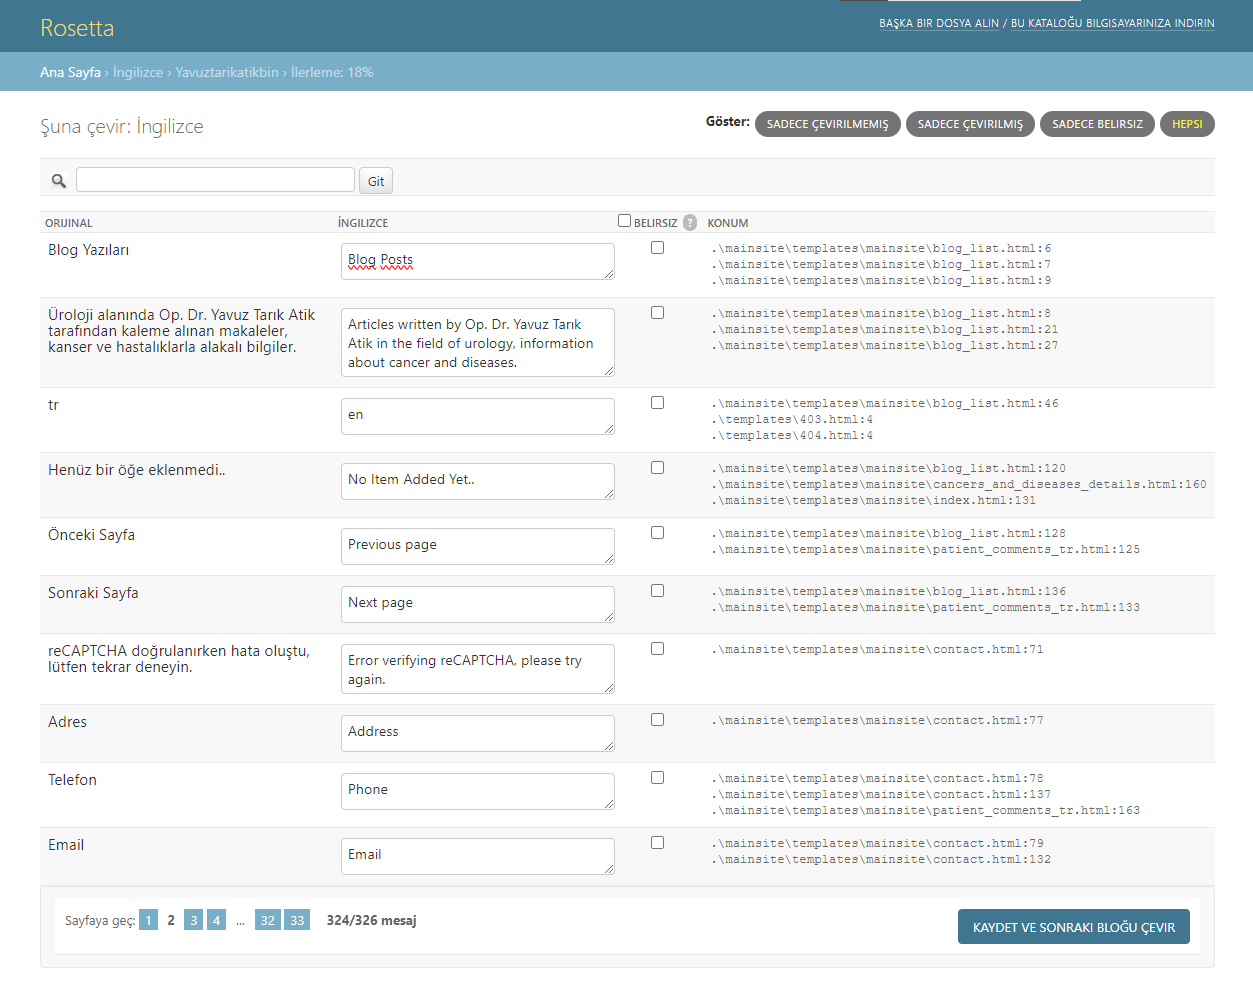Viewport: 1253px width, 982px height.
Task: Toggle the Belirsiz header checkbox
Action: click(624, 221)
